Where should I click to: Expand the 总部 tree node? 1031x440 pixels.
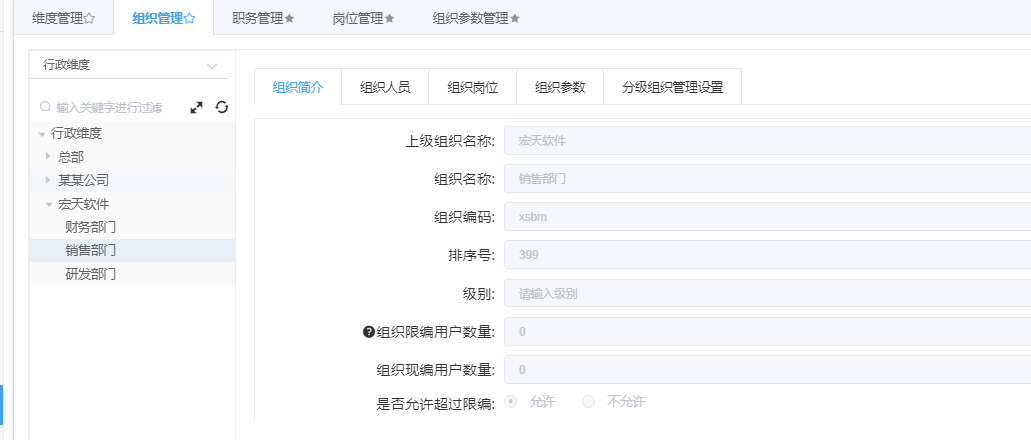pos(47,156)
